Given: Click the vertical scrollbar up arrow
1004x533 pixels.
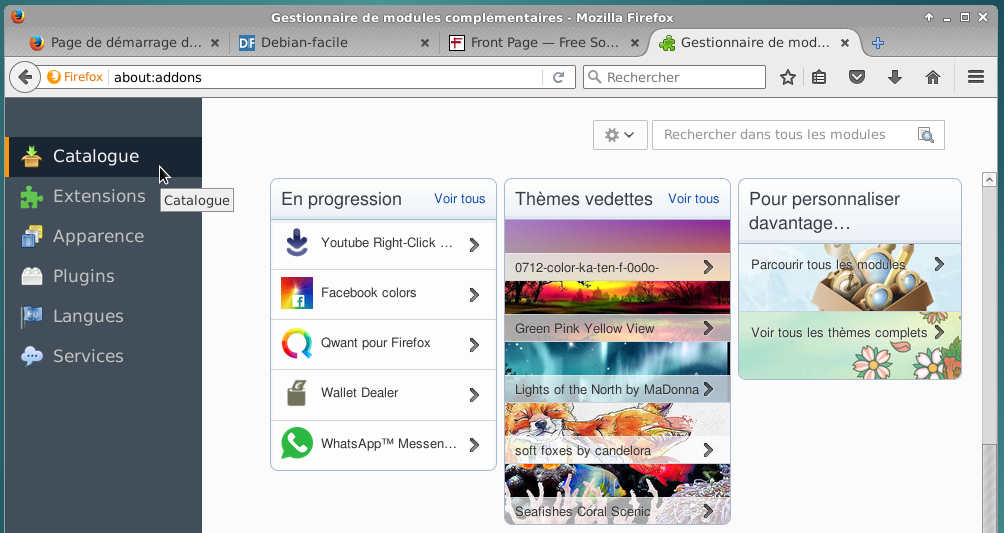Looking at the screenshot, I should coord(990,180).
